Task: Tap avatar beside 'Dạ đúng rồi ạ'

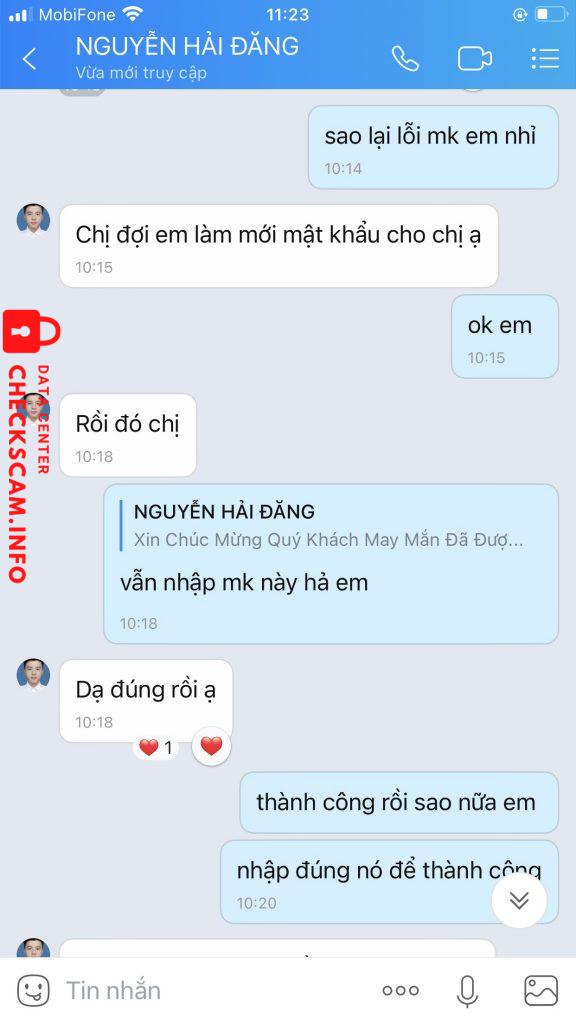Action: 33,675
